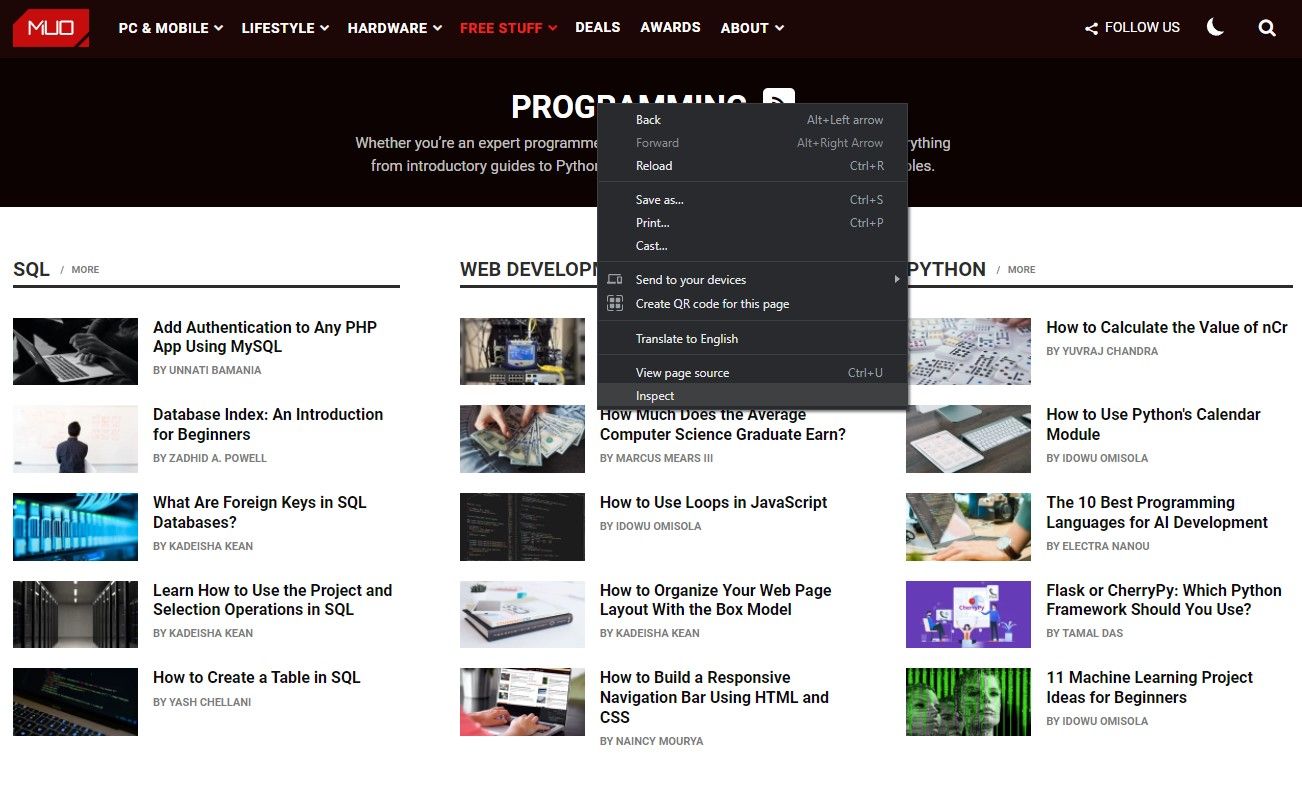
Task: Open the search magnifier icon
Action: coord(1267,28)
